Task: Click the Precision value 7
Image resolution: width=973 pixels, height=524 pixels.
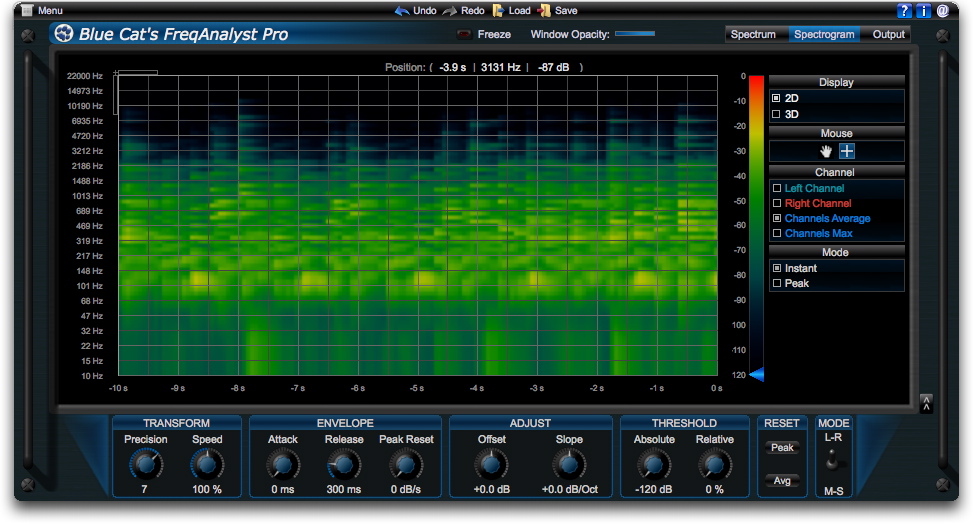Action: coord(144,489)
